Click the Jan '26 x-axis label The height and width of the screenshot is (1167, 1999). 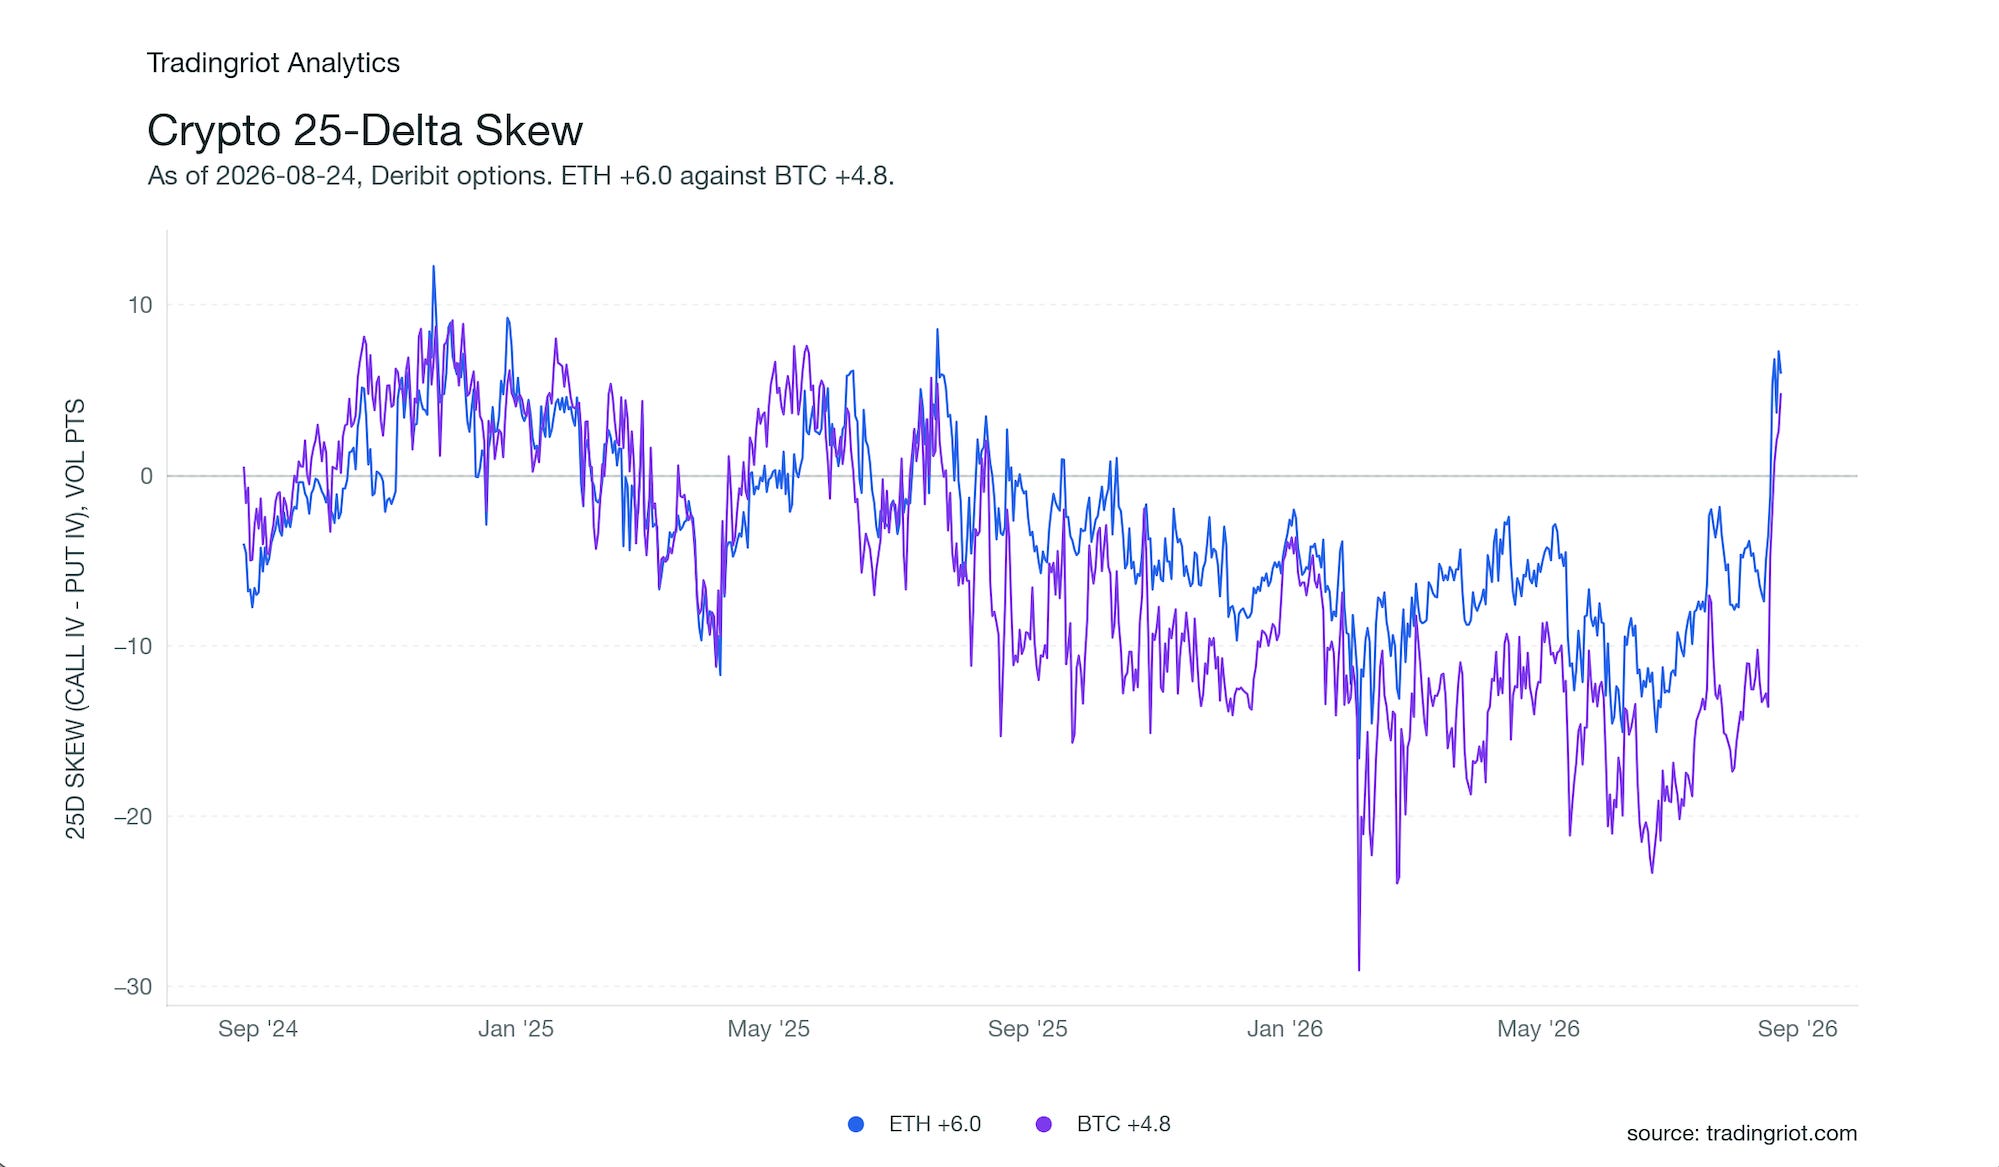1285,1029
